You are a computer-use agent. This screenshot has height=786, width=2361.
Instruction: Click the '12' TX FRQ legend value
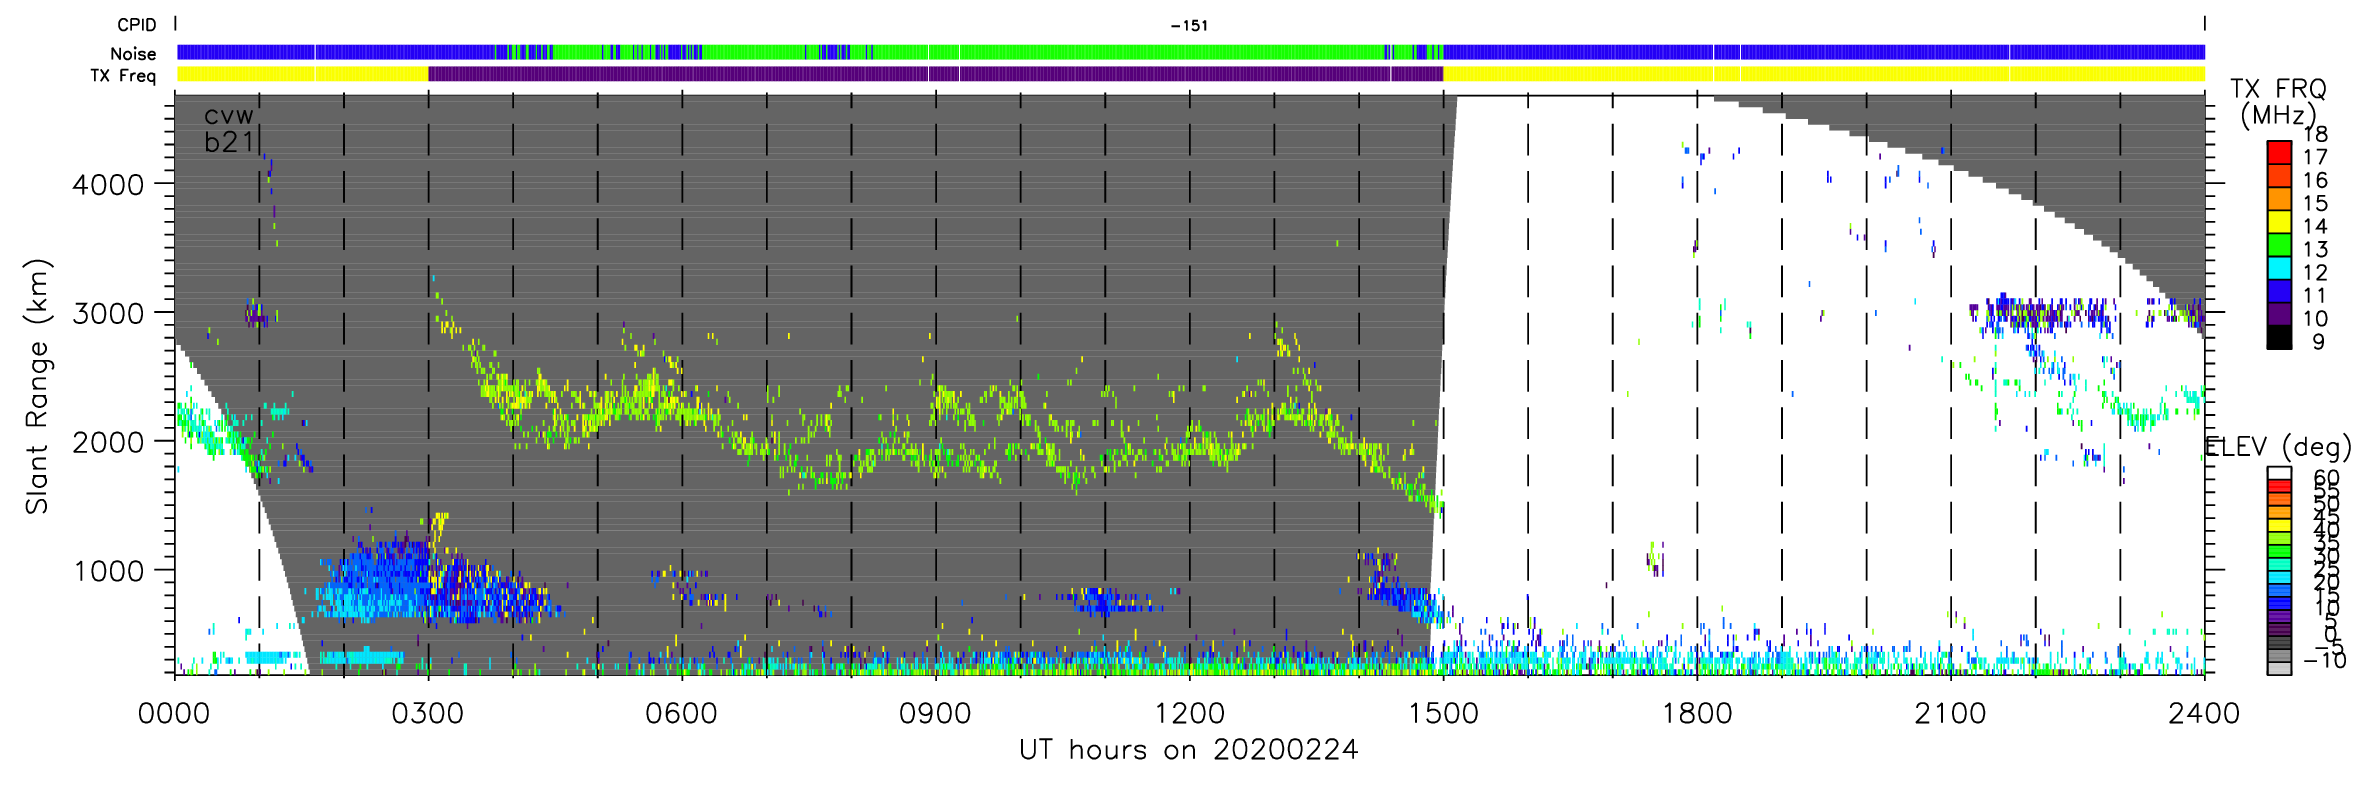tap(2315, 272)
